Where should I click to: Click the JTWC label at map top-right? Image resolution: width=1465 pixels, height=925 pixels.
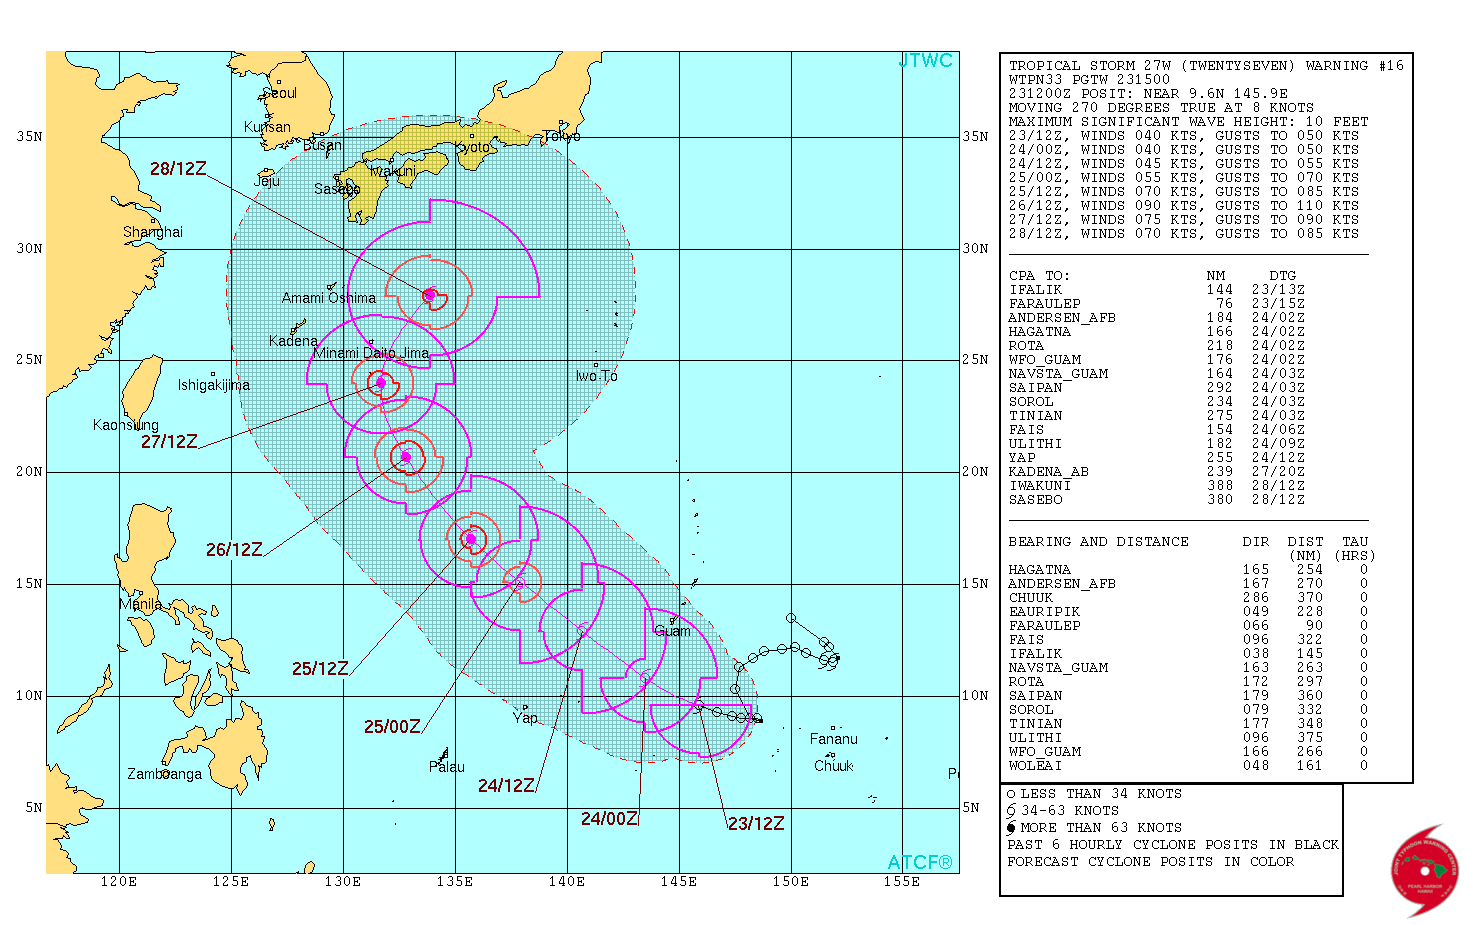(925, 61)
